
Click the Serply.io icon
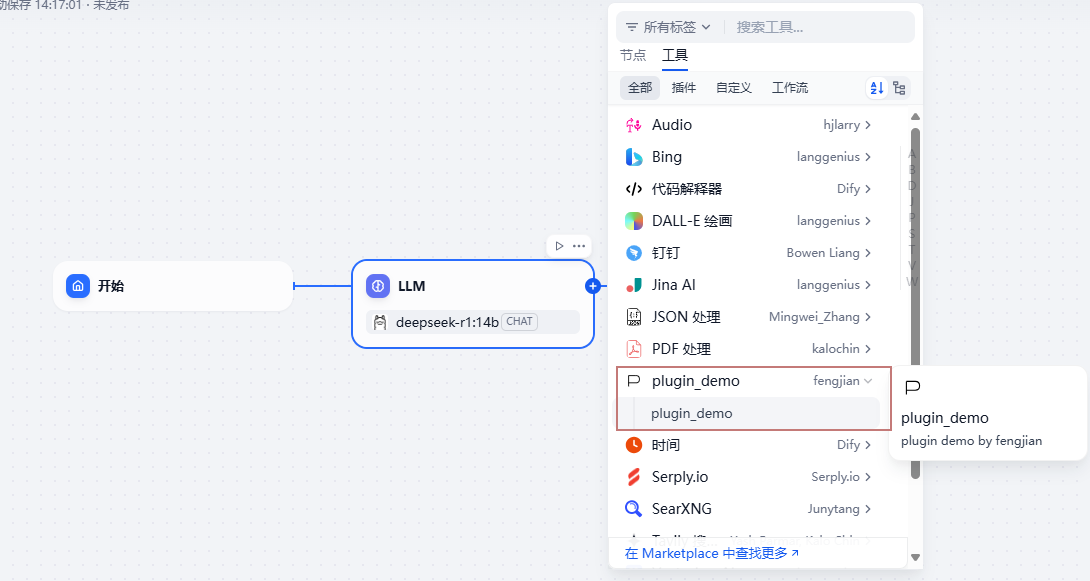coord(633,477)
